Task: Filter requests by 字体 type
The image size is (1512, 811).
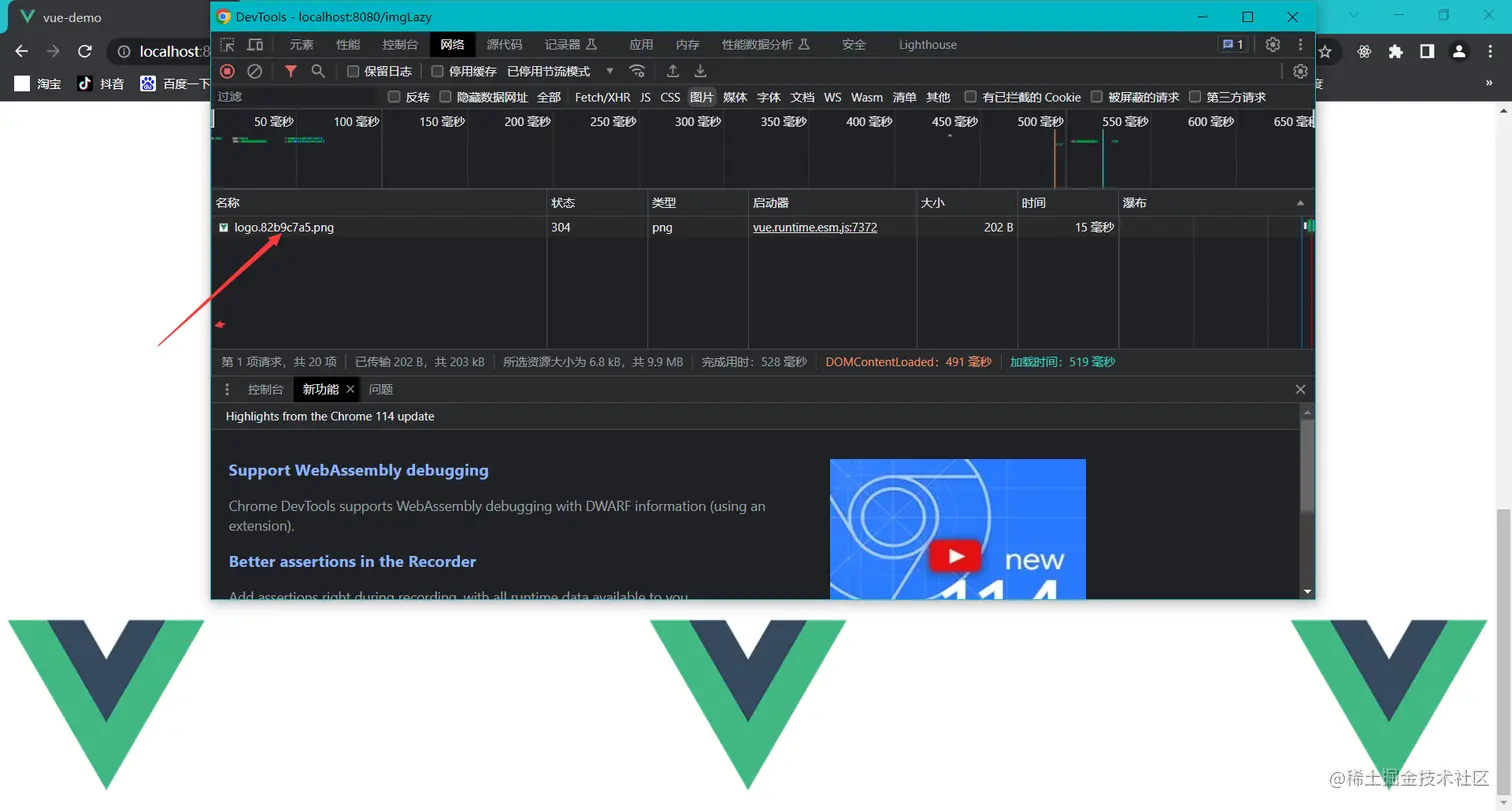Action: pyautogui.click(x=768, y=97)
